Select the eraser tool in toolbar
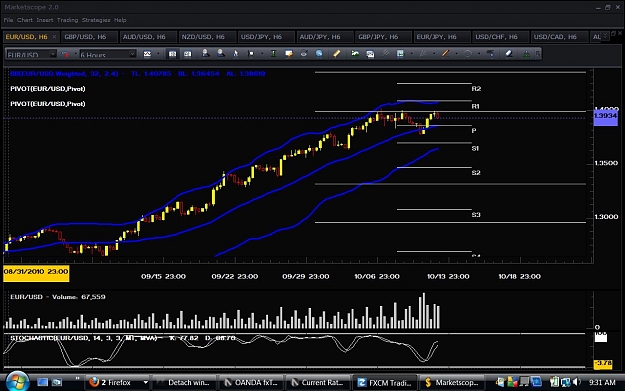 pos(509,53)
